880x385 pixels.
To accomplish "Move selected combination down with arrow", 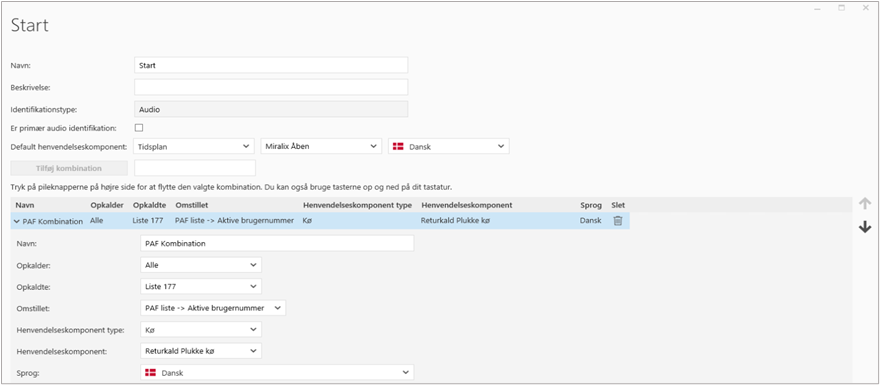I will point(865,227).
